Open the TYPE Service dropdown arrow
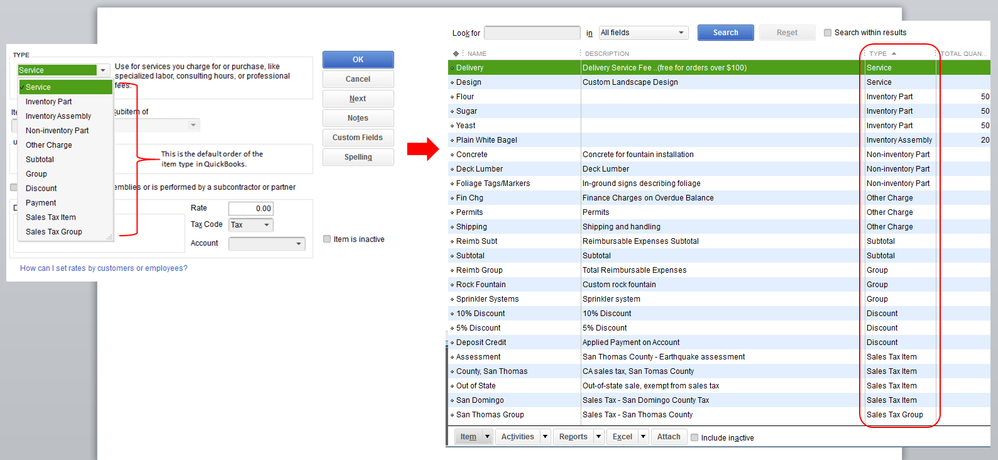This screenshot has width=998, height=460. point(103,71)
